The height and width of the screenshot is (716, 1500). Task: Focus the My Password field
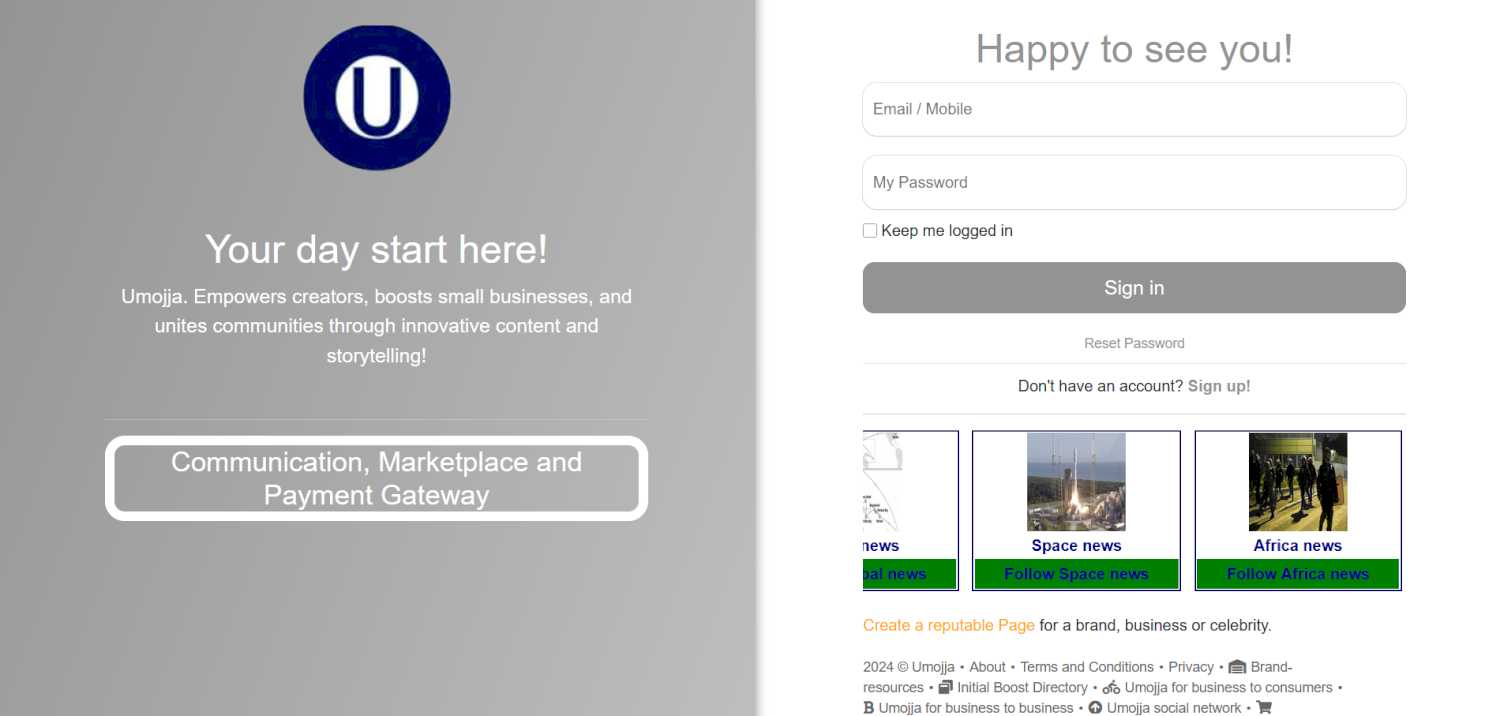(x=1134, y=182)
